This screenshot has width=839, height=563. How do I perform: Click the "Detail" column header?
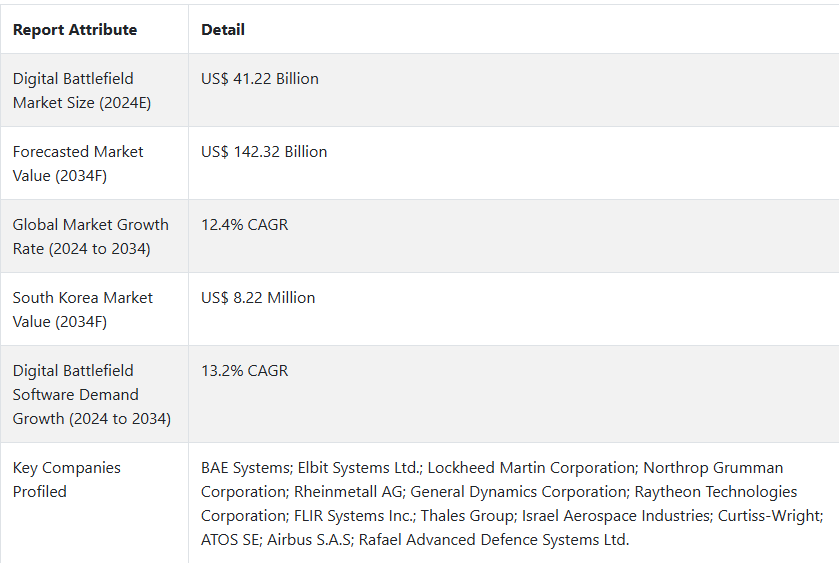point(223,30)
